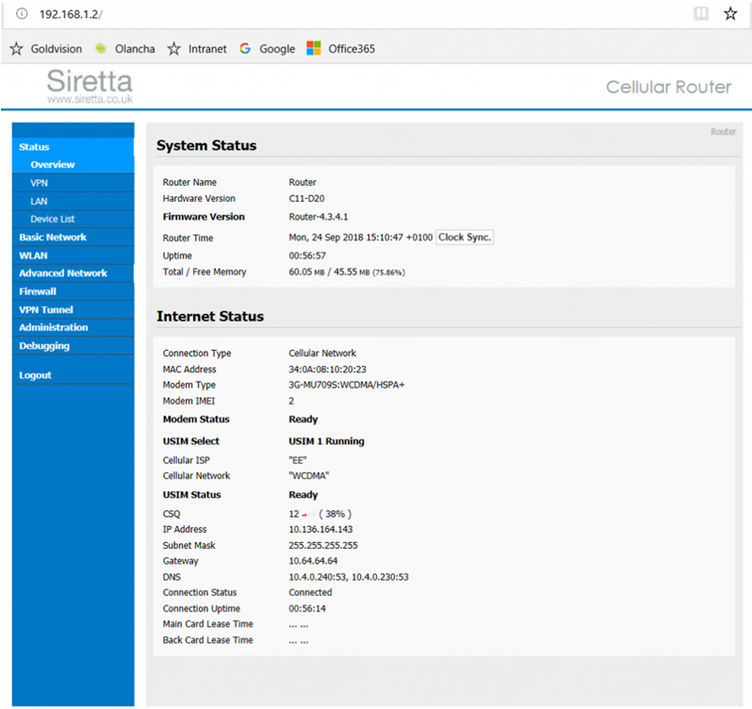Click the USIM 1 Running value
The width and height of the screenshot is (752, 709).
[x=326, y=441]
